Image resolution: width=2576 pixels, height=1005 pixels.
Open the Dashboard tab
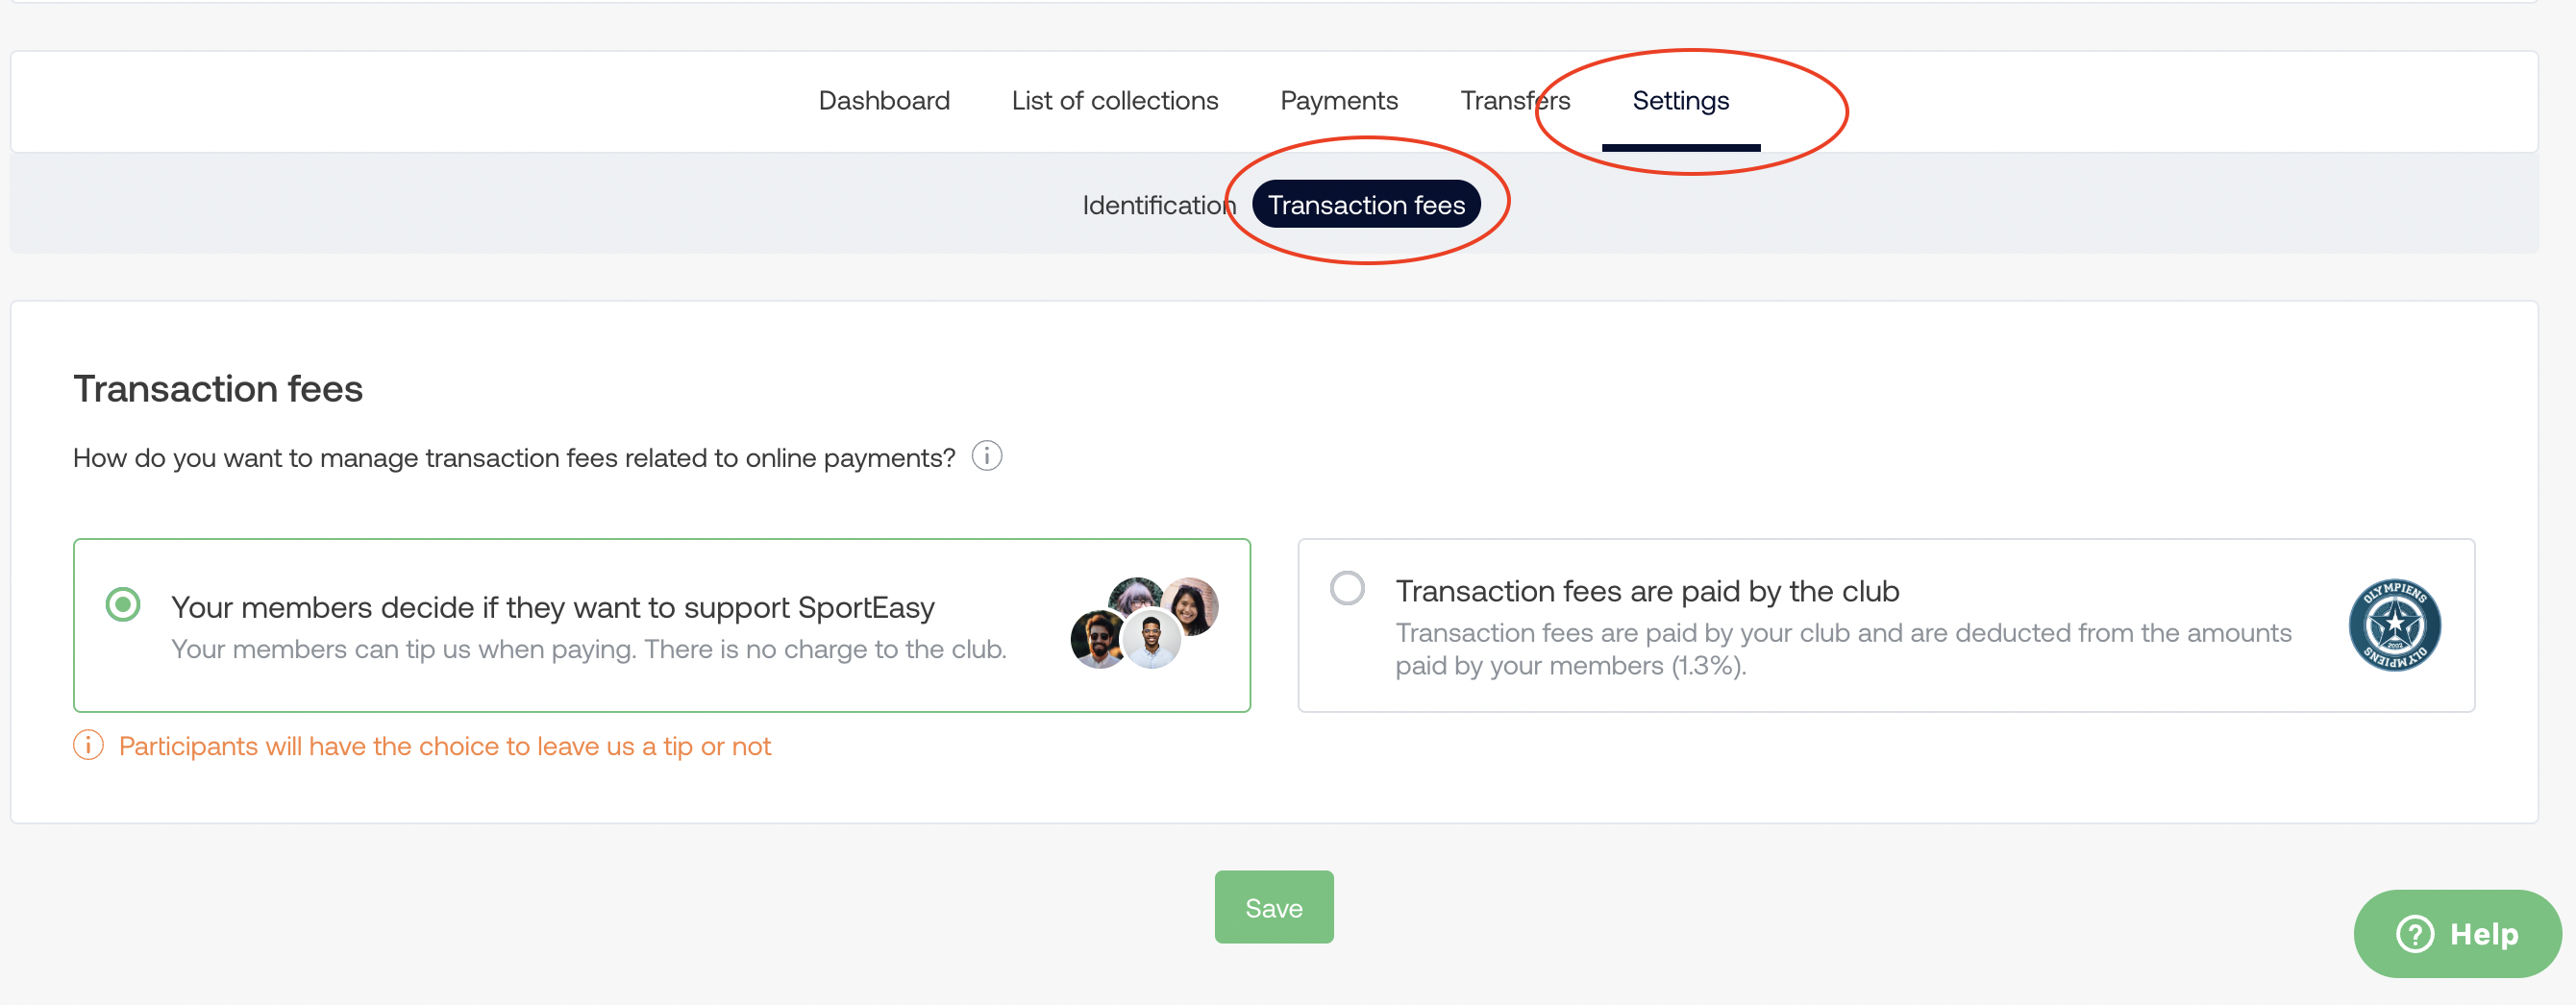[883, 101]
